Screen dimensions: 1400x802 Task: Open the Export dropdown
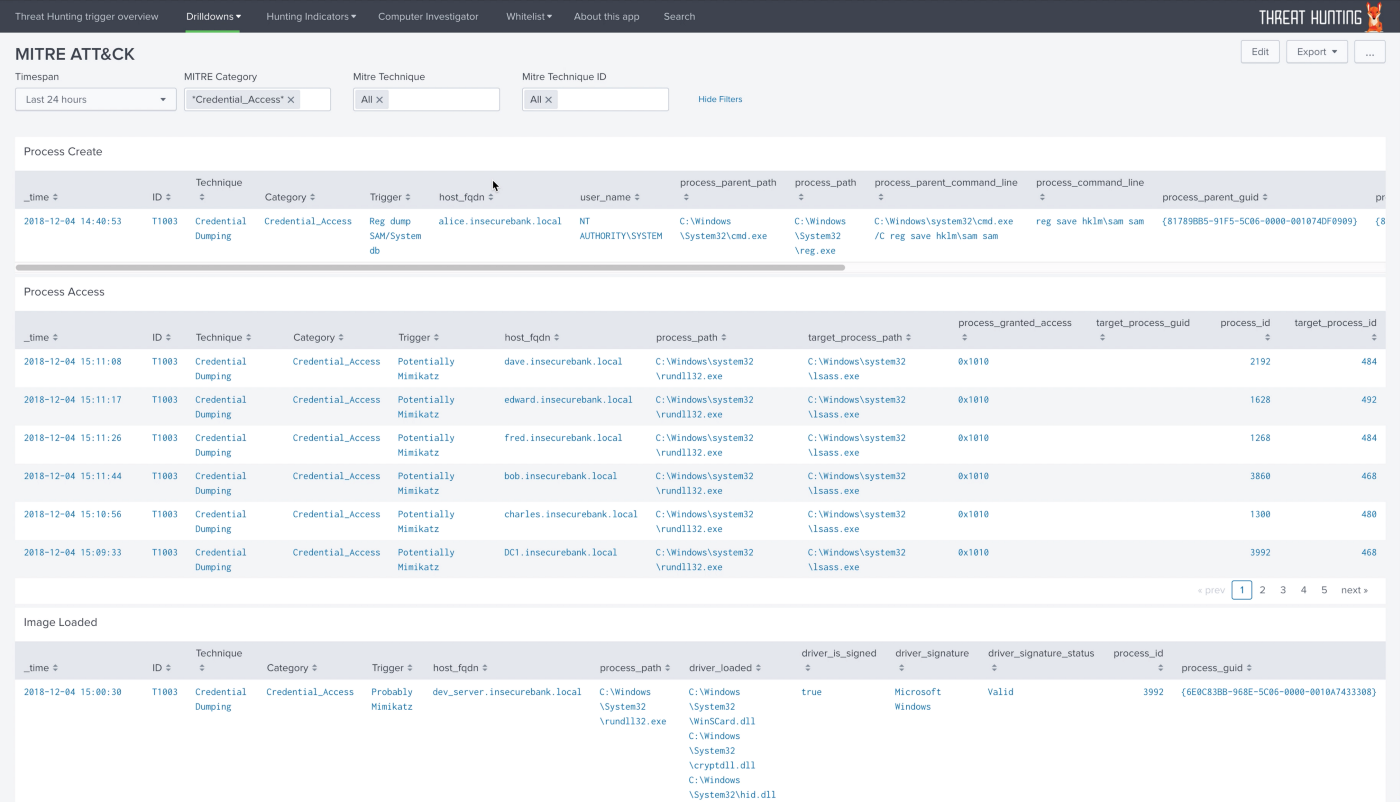click(1317, 52)
